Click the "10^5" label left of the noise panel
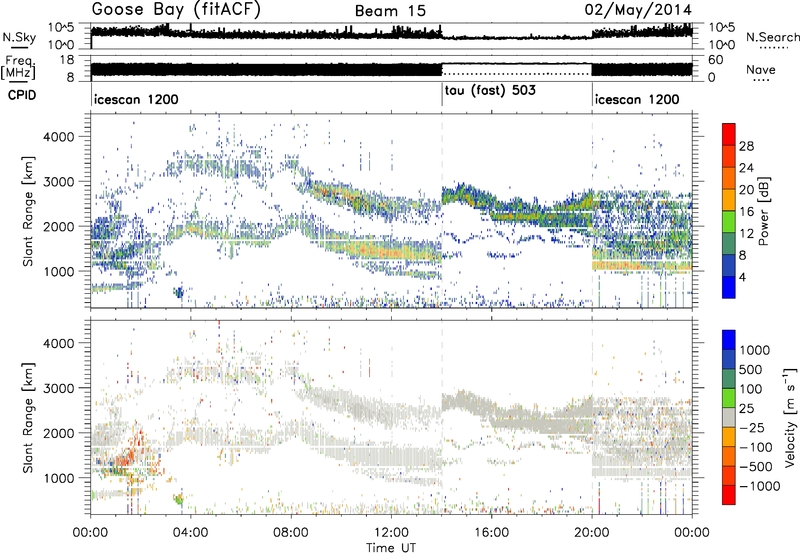800x554 pixels. coord(61,28)
